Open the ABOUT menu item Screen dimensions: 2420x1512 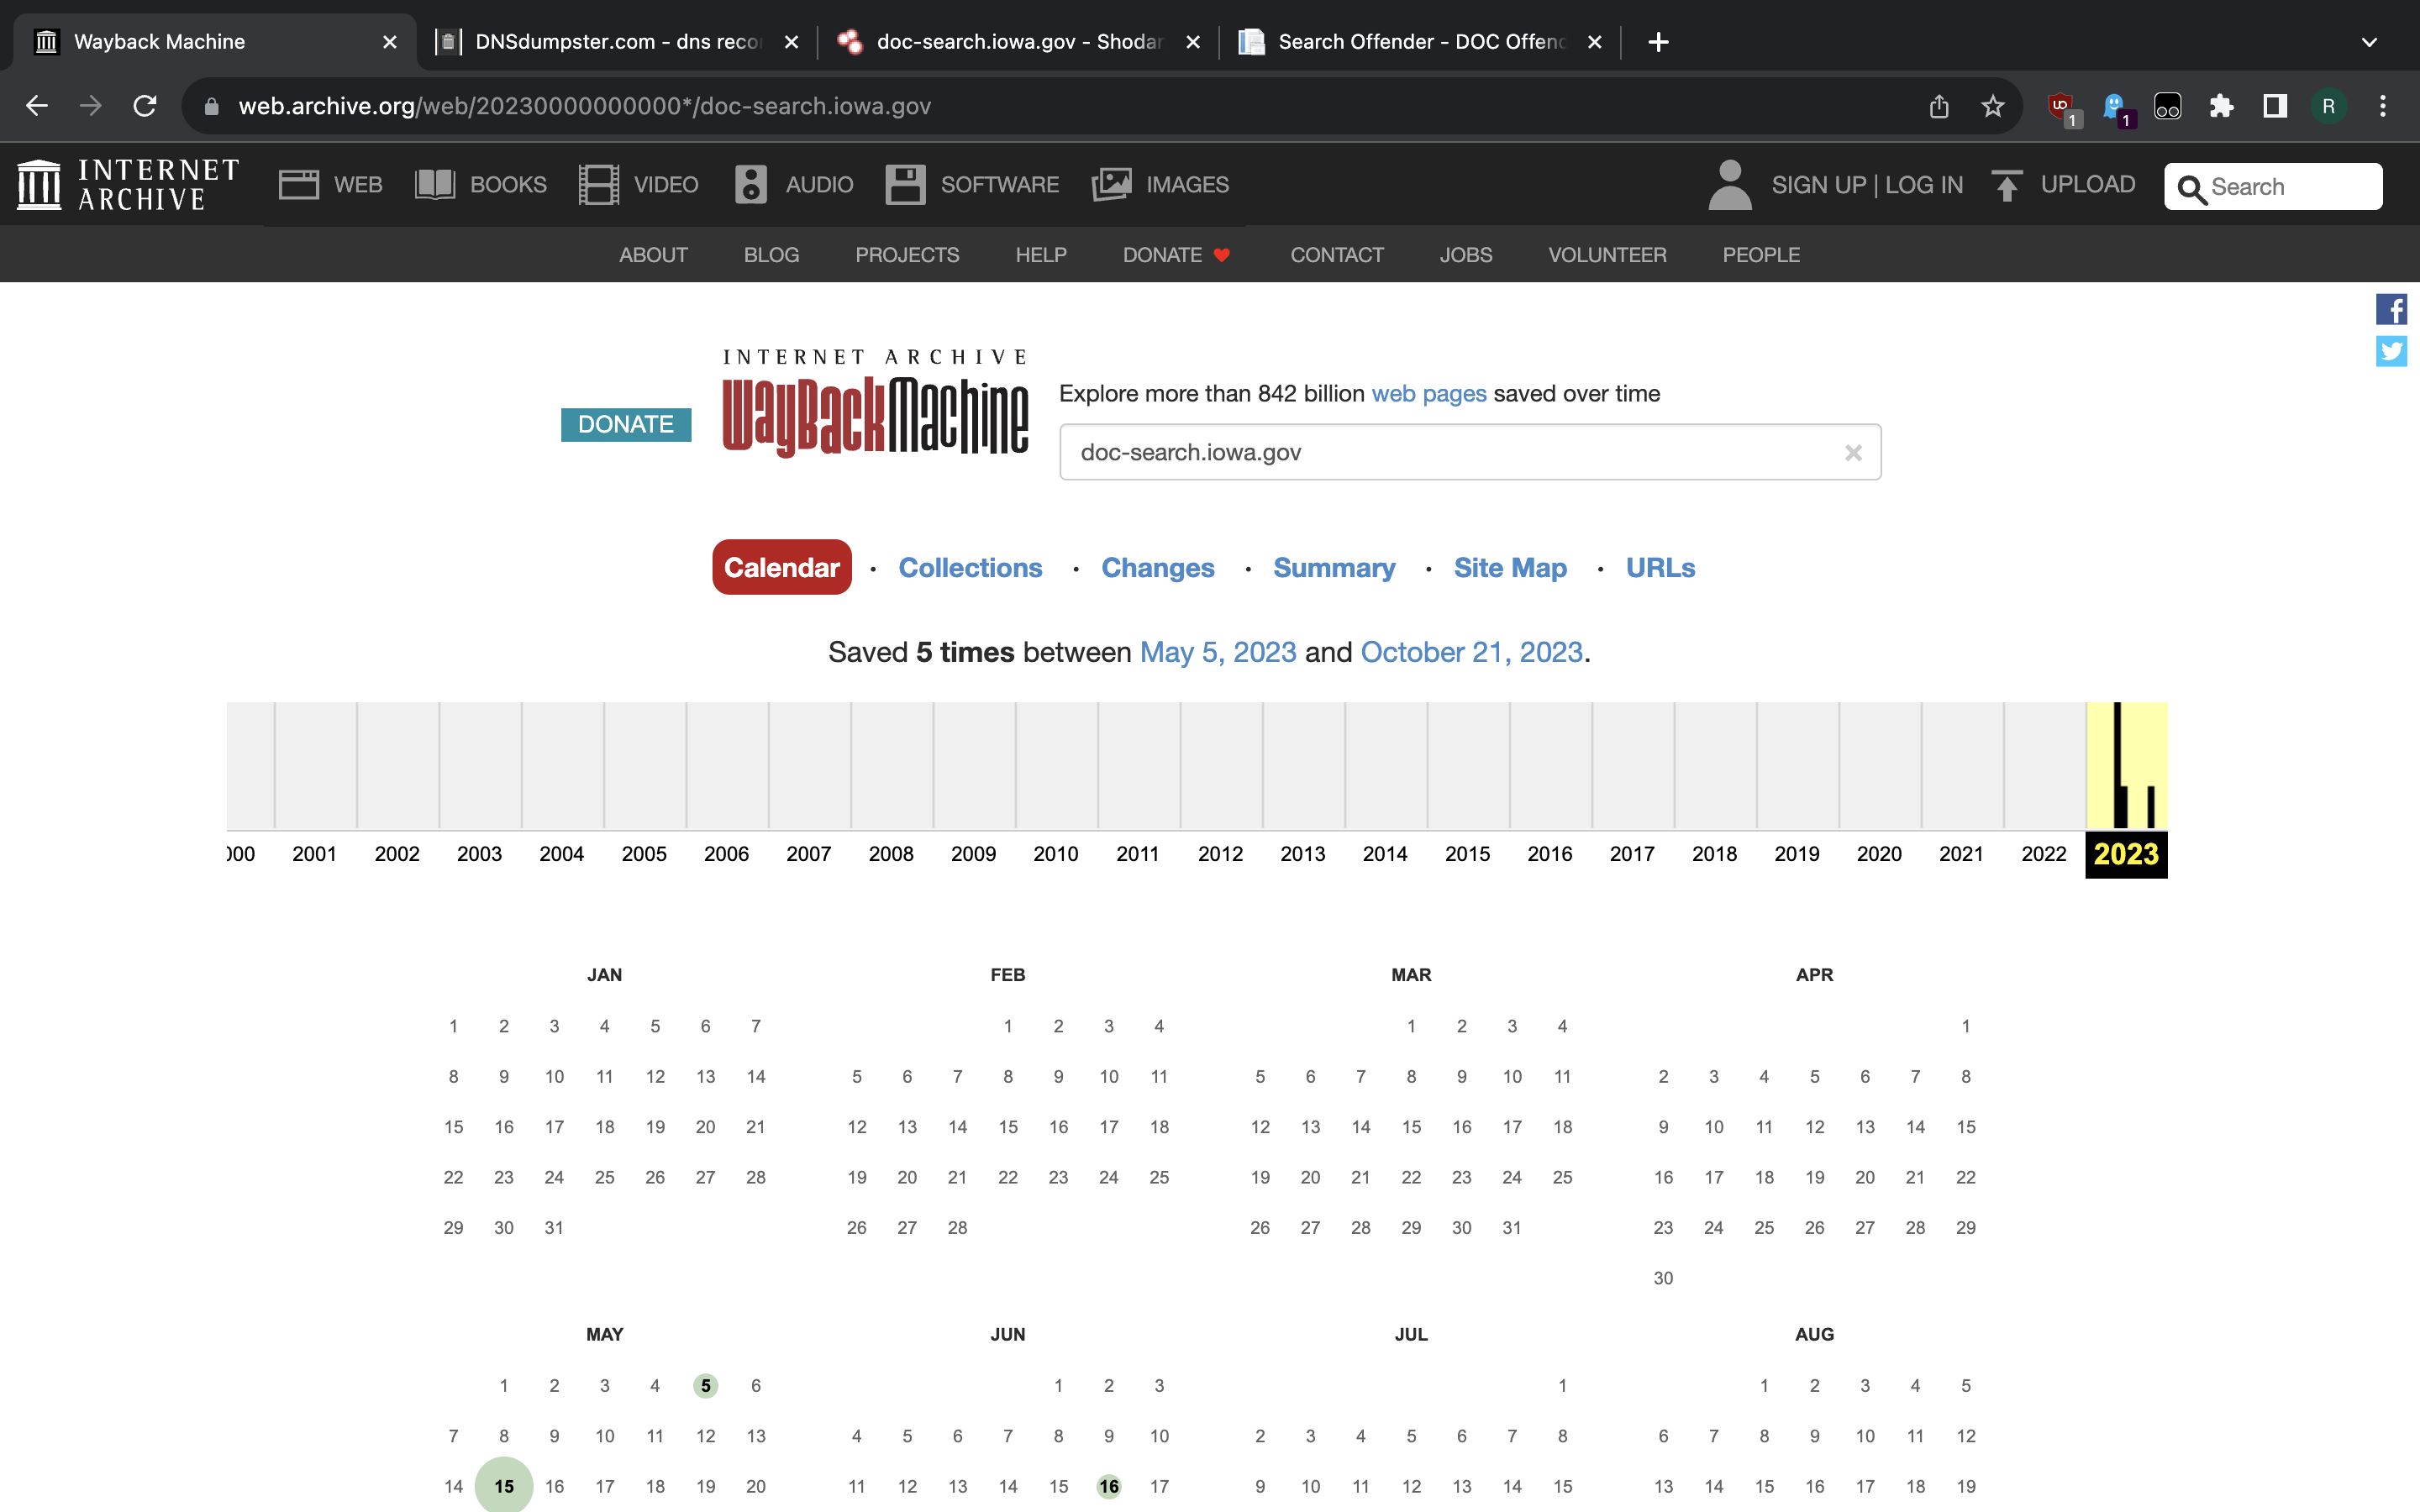653,255
